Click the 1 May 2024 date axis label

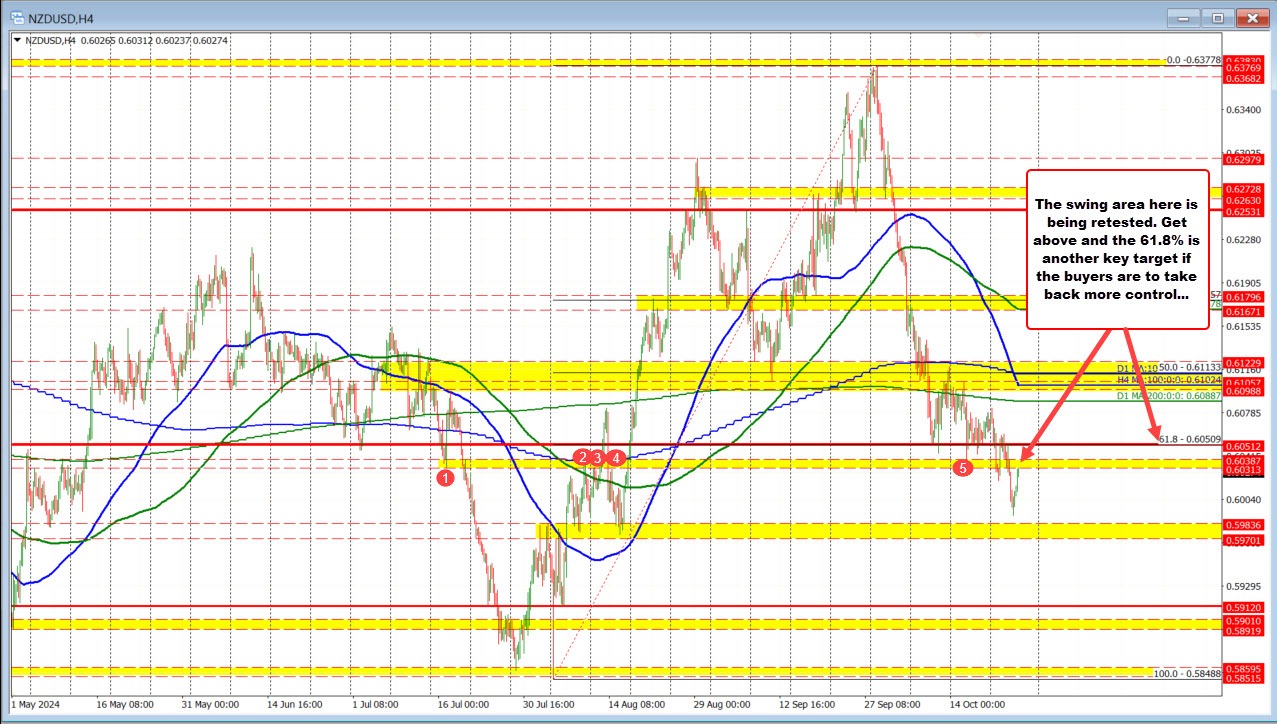point(34,704)
